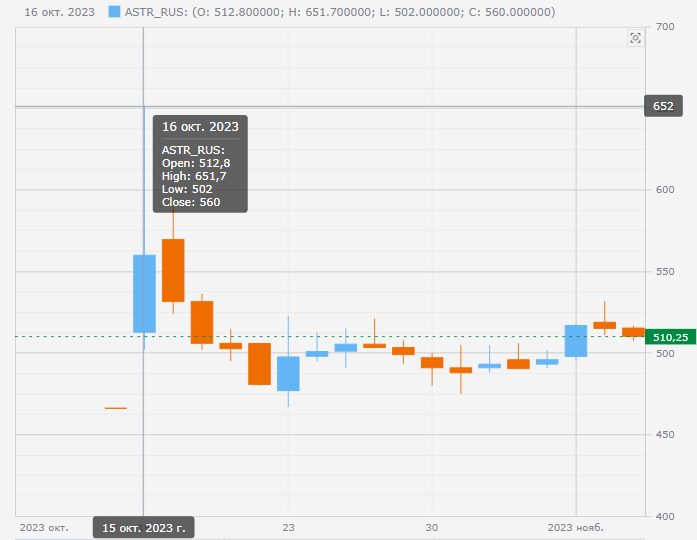Click the 2023 нояб. time axis label
697x540 pixels.
click(574, 526)
